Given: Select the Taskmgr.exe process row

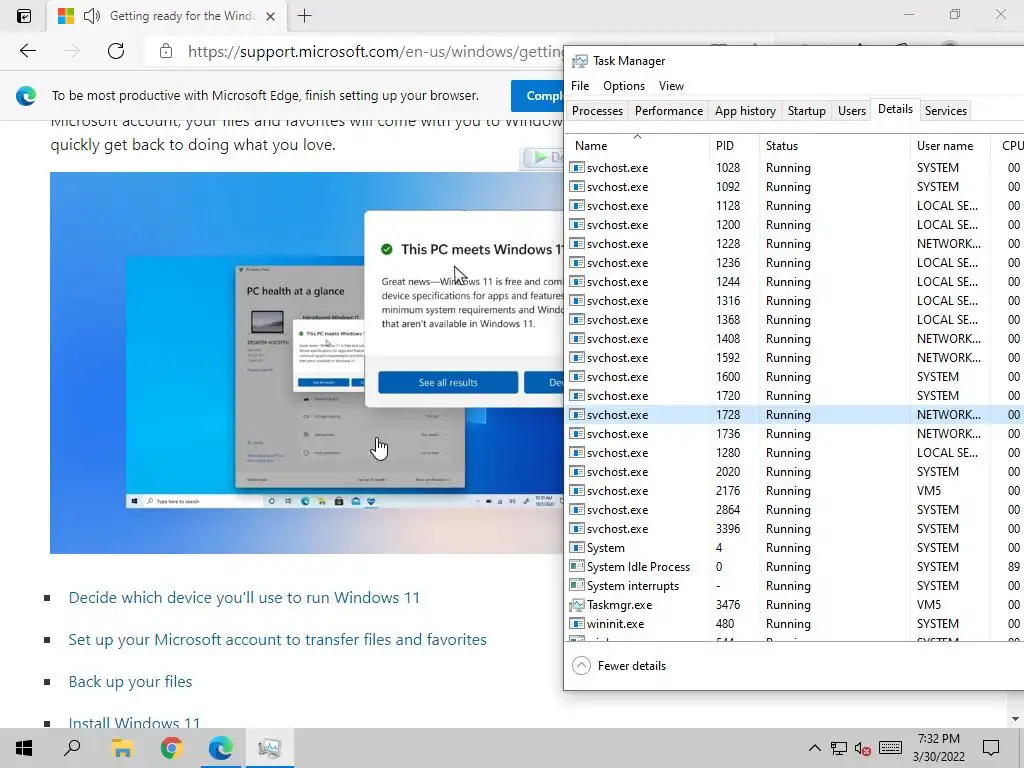Looking at the screenshot, I should 795,605.
